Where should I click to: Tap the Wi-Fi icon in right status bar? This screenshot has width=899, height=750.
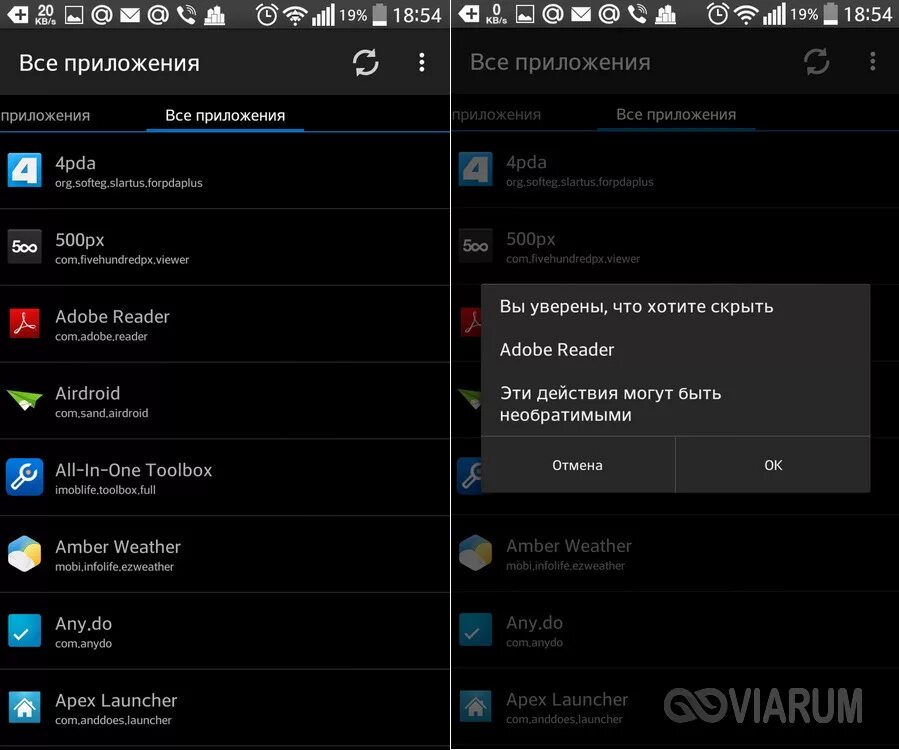click(746, 16)
